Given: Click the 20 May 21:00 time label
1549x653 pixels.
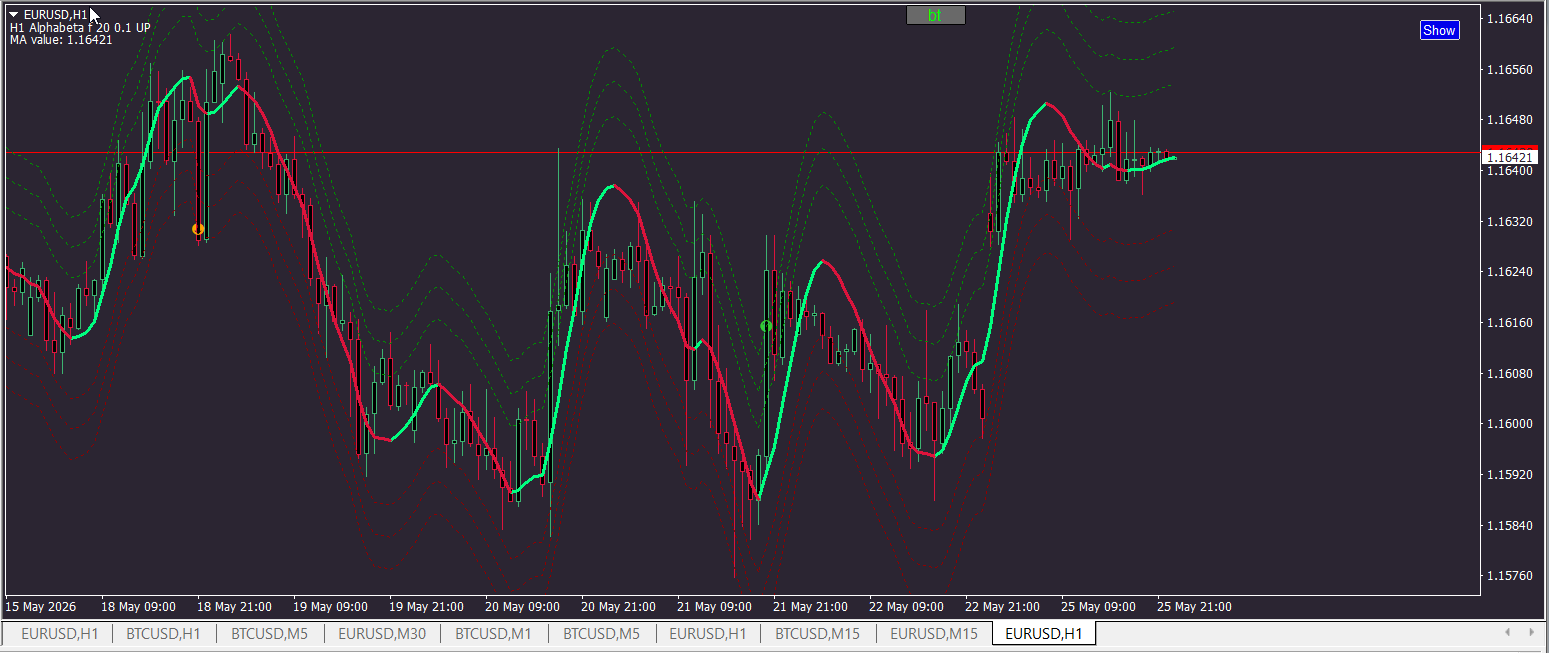Looking at the screenshot, I should tap(618, 607).
